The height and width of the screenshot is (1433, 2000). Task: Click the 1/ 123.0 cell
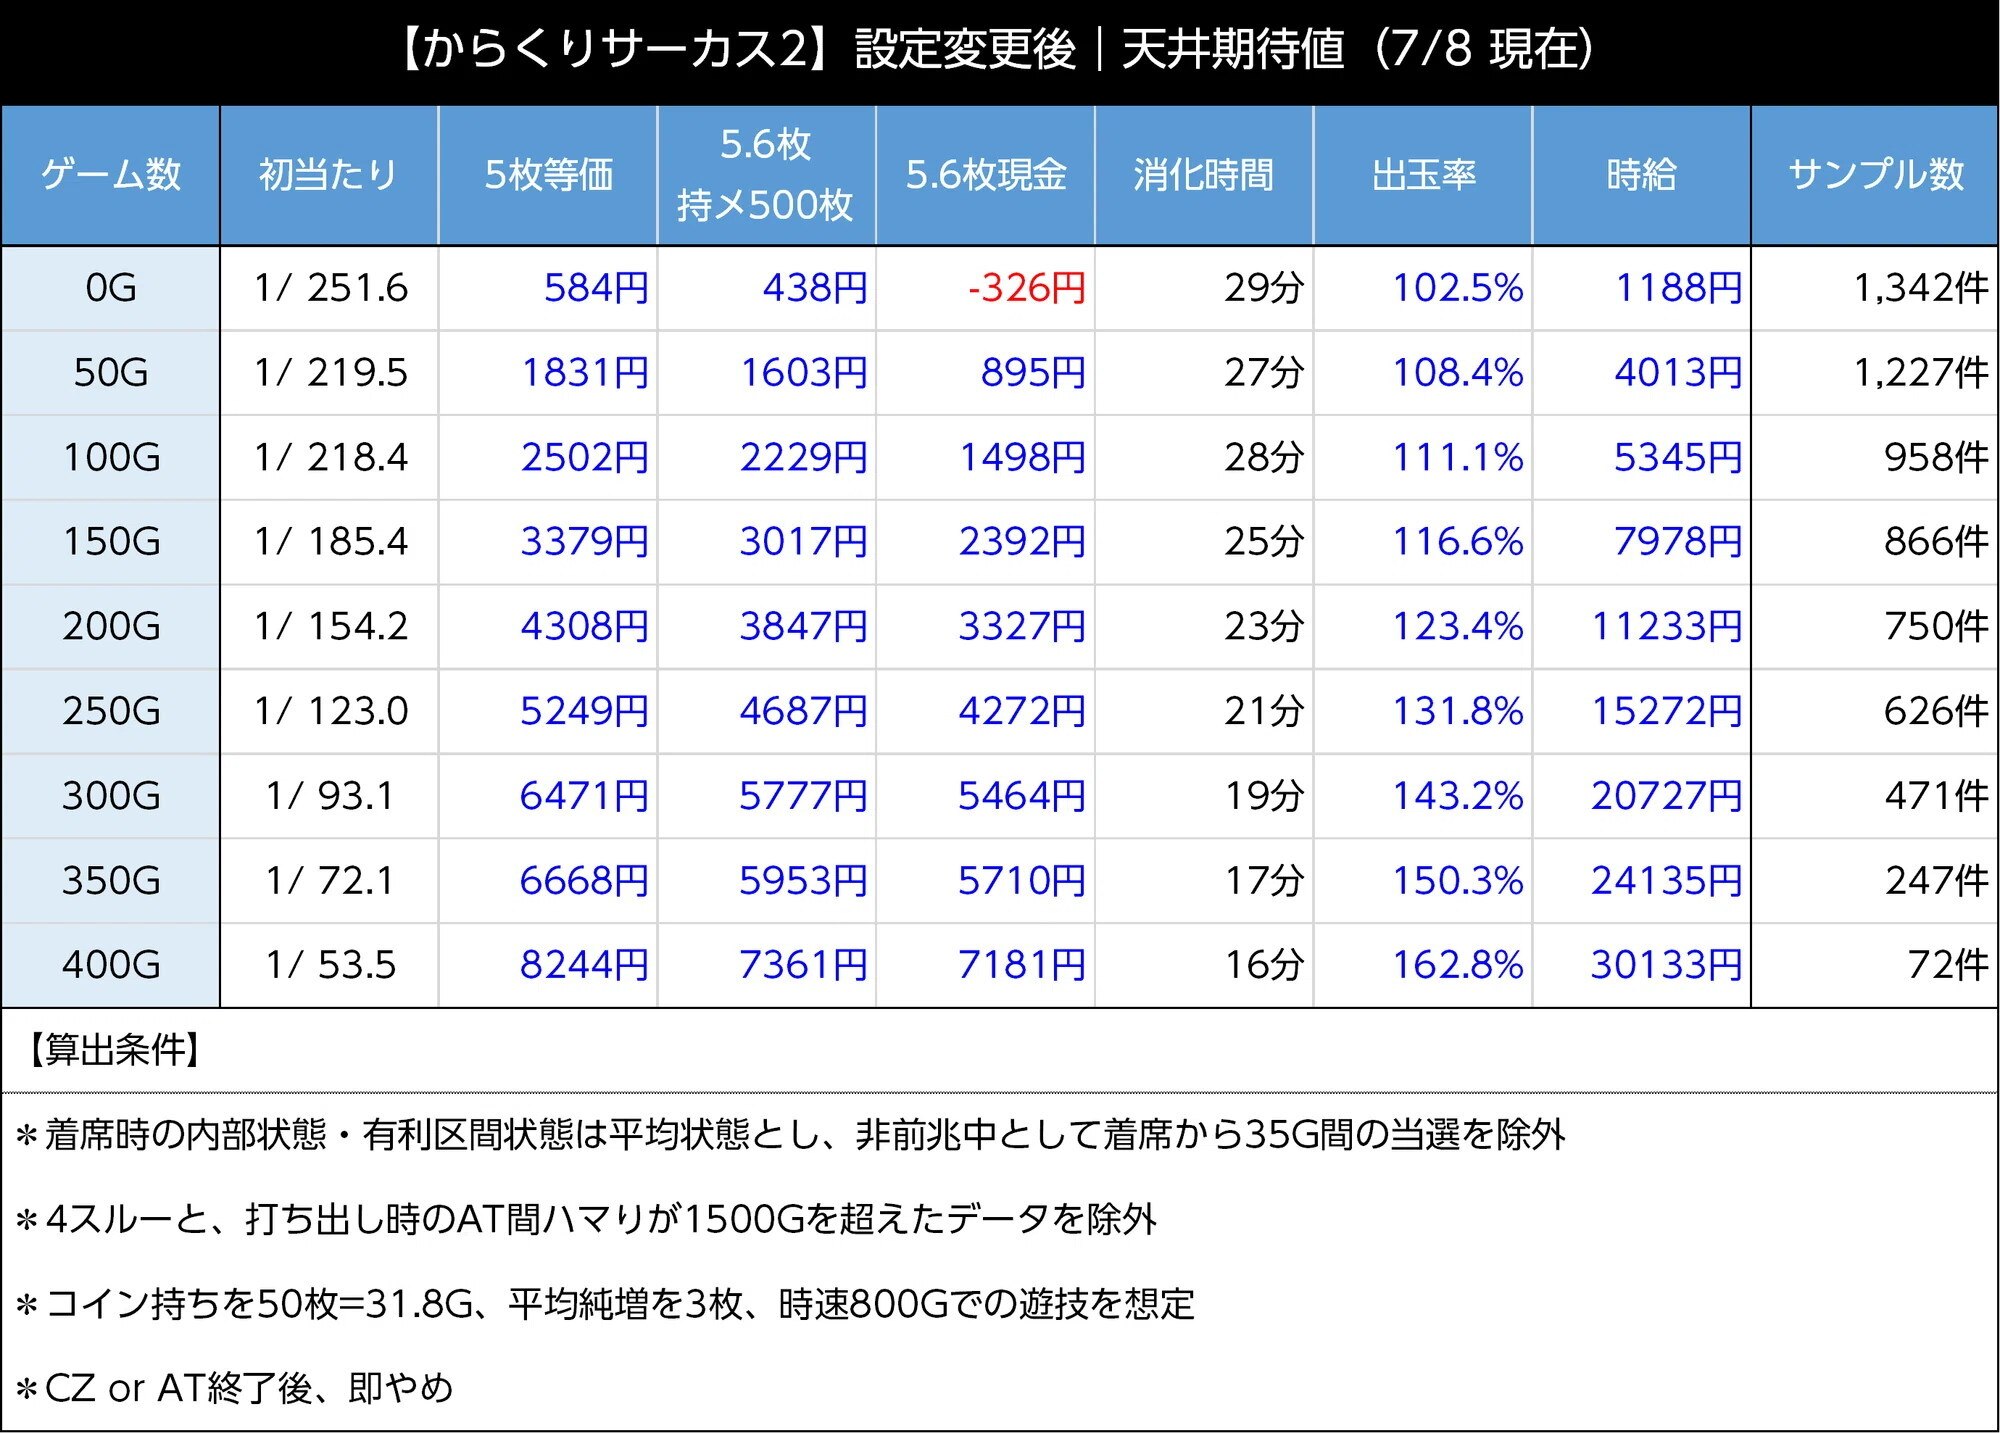(x=330, y=711)
